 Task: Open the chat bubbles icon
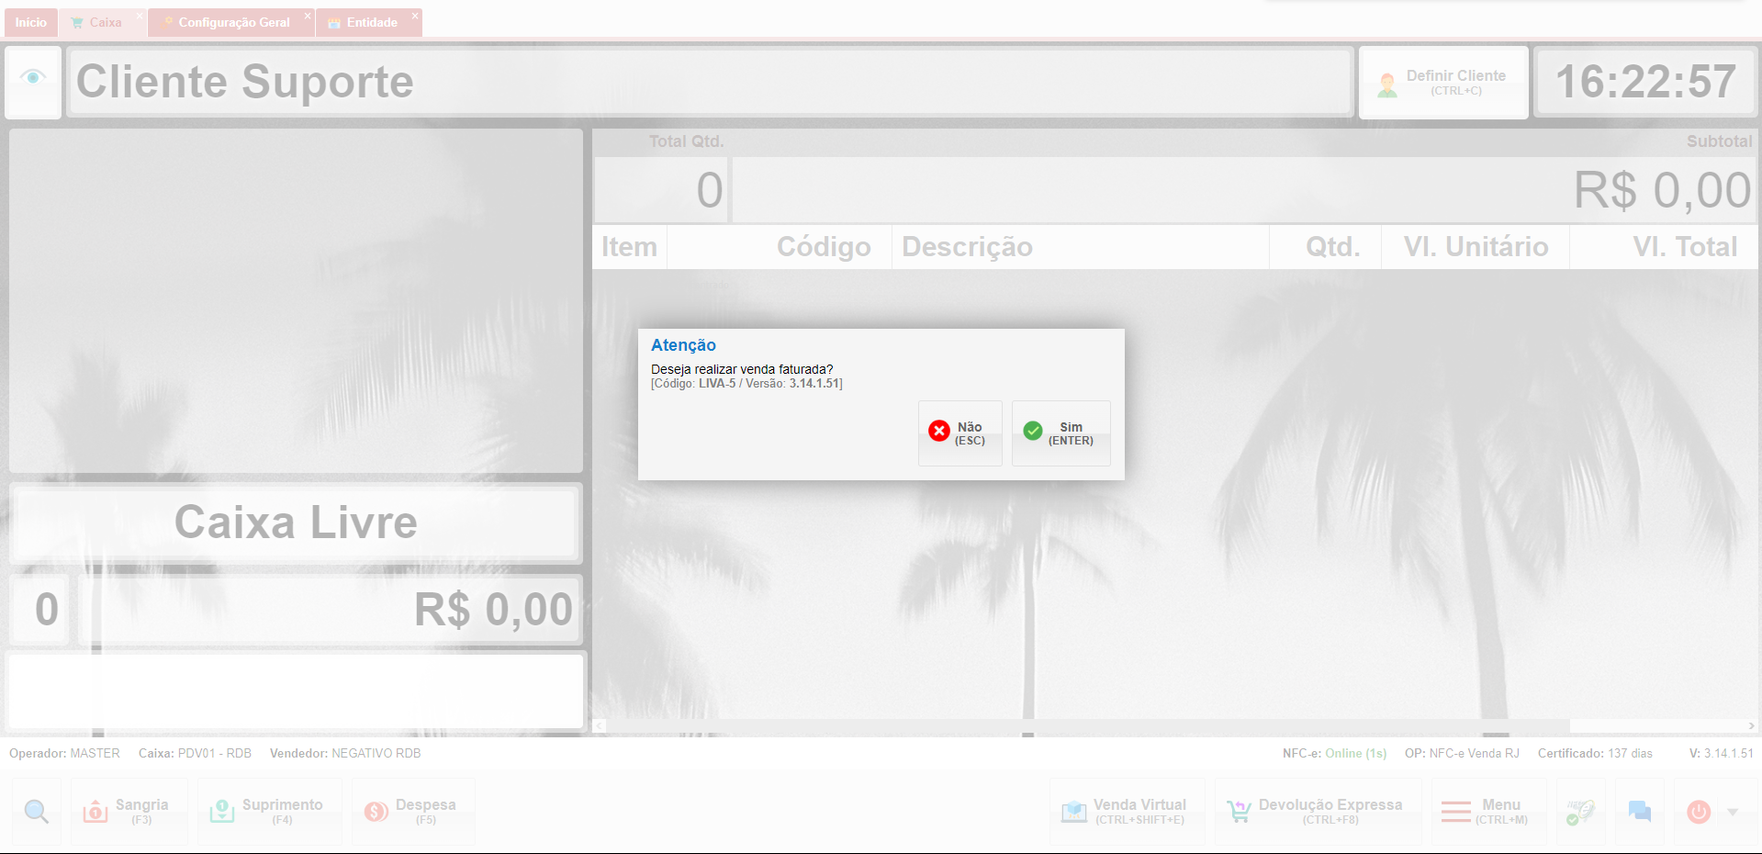(1639, 811)
